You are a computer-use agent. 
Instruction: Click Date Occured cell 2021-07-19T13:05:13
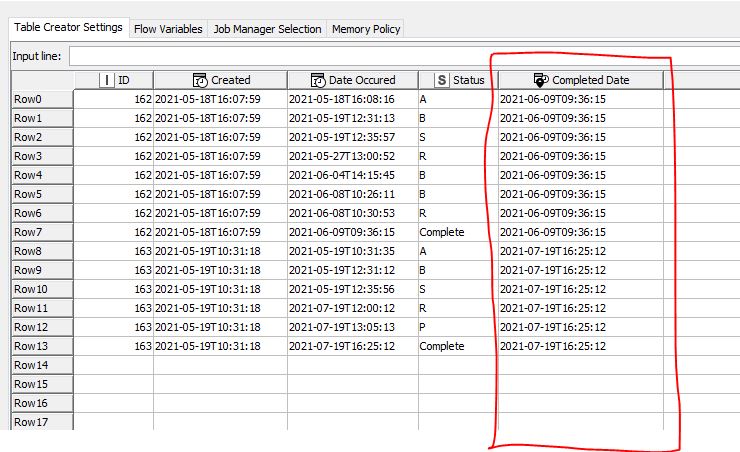point(353,327)
